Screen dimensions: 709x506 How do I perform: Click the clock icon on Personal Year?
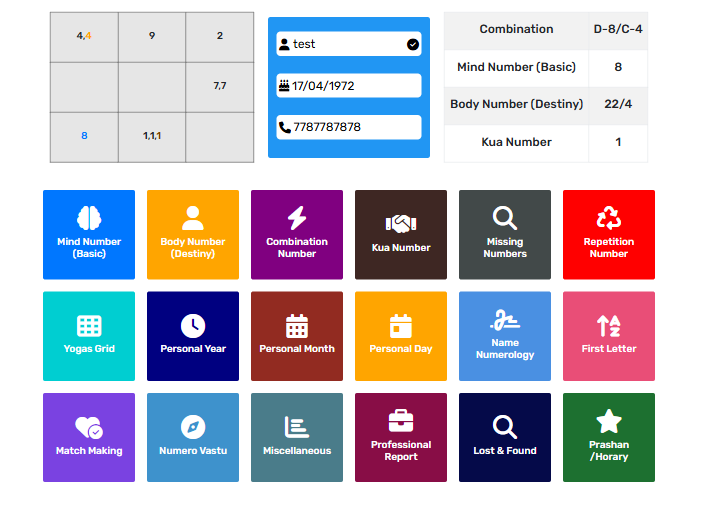pyautogui.click(x=193, y=326)
